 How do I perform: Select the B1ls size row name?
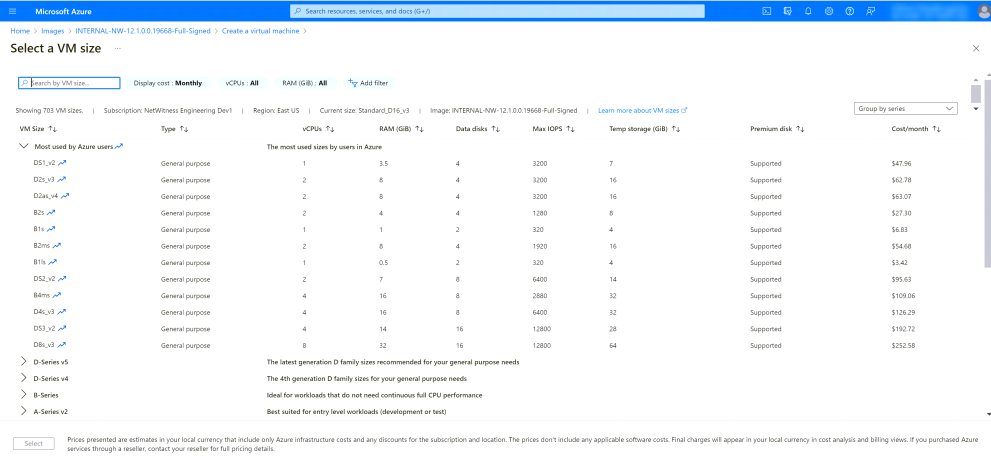tap(40, 262)
